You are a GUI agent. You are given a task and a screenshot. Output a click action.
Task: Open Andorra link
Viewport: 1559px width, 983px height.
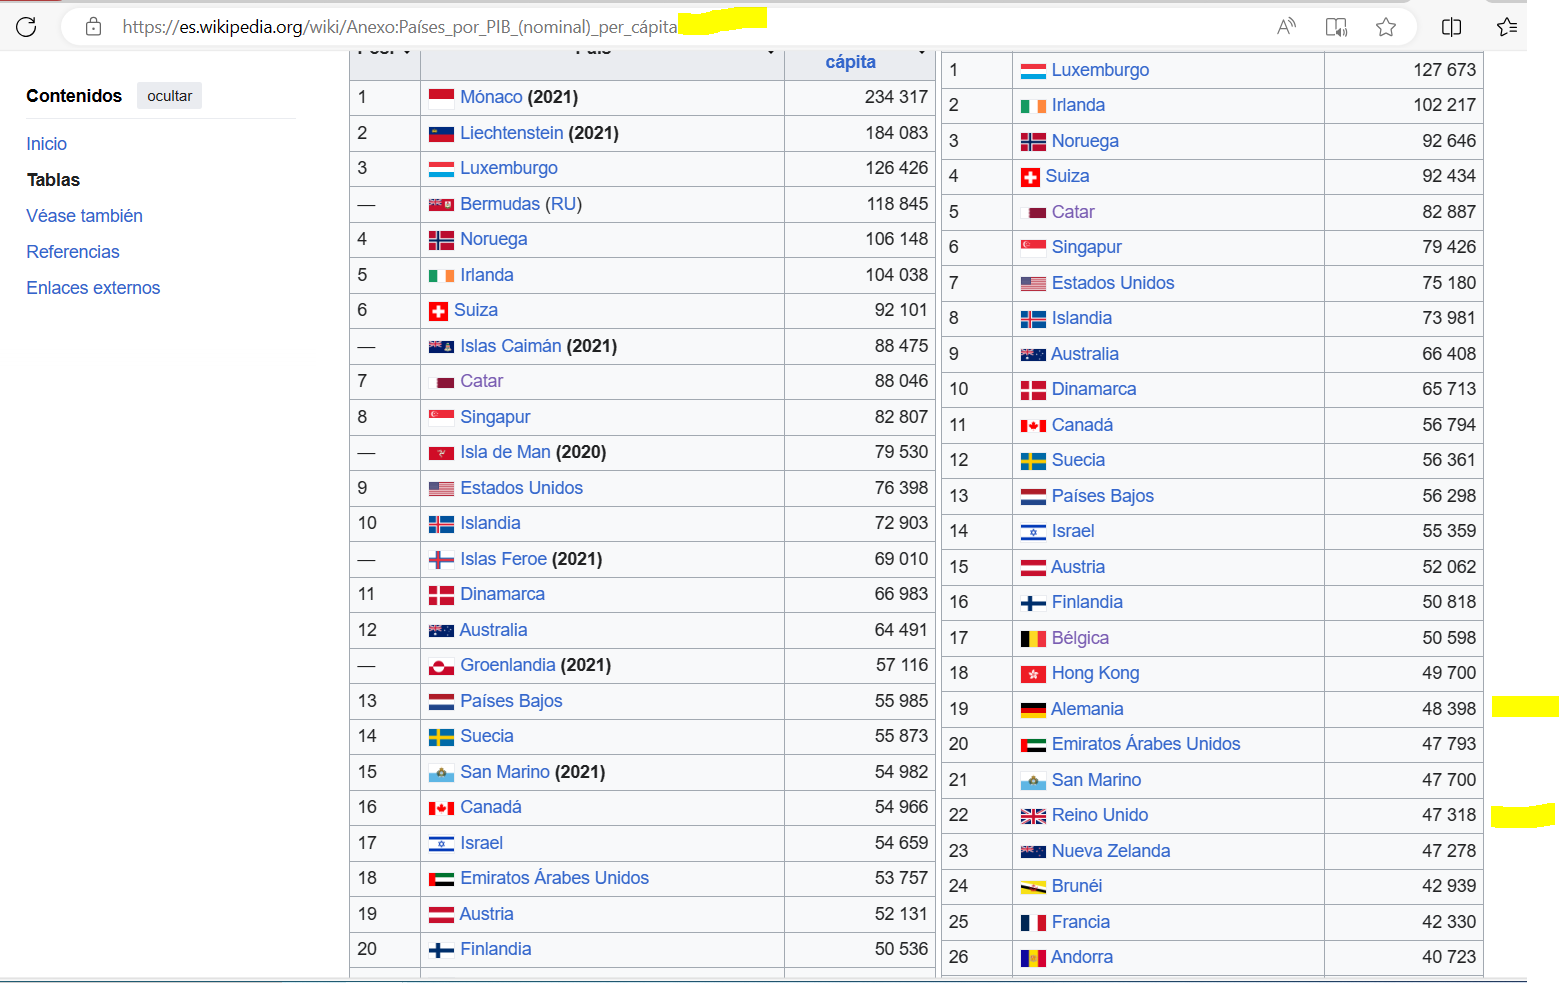click(1082, 957)
